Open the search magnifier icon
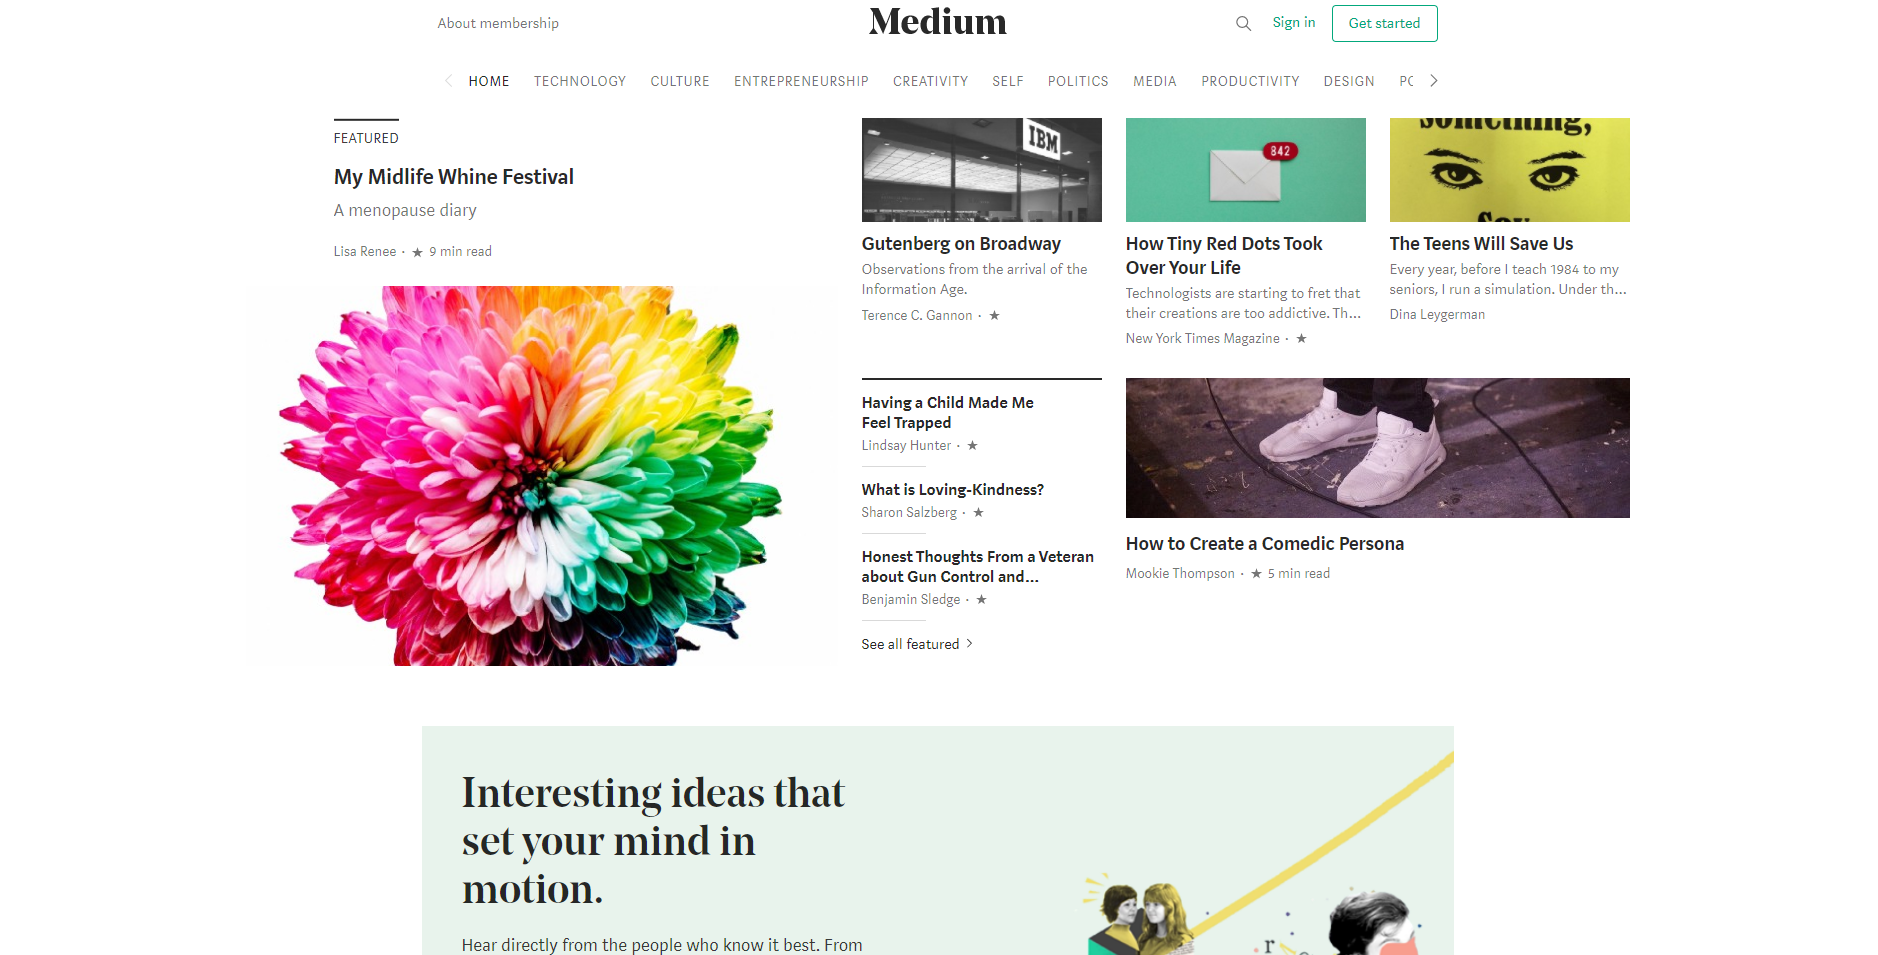 (x=1243, y=23)
